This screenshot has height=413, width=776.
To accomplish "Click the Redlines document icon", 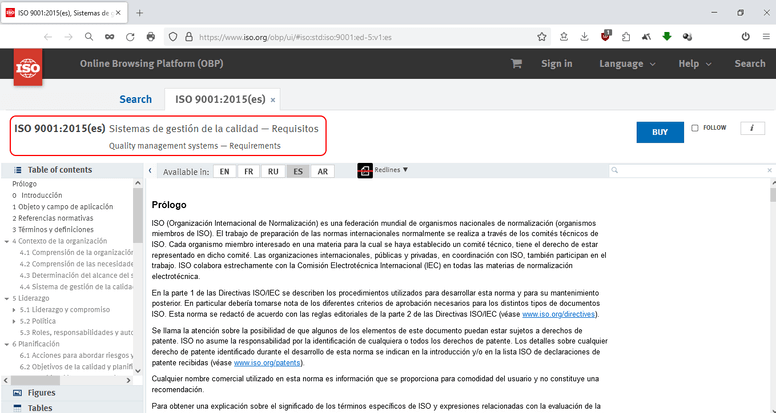I will pos(365,171).
